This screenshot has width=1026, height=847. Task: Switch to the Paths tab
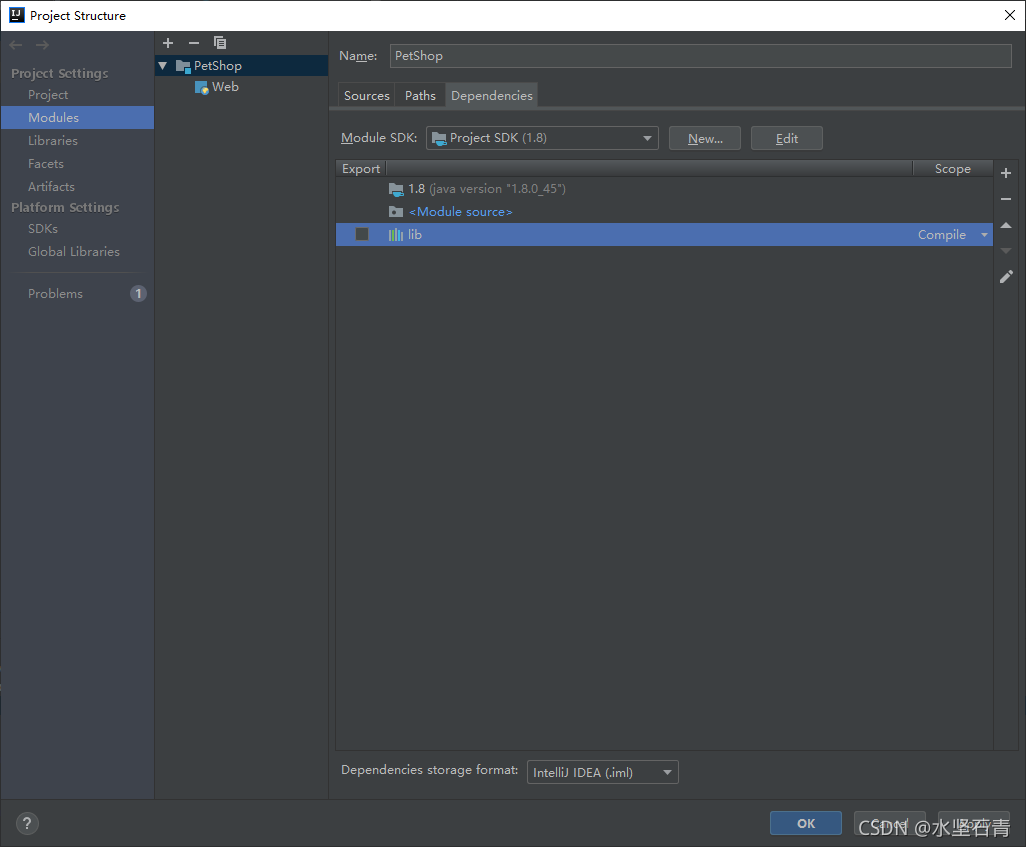pos(420,96)
